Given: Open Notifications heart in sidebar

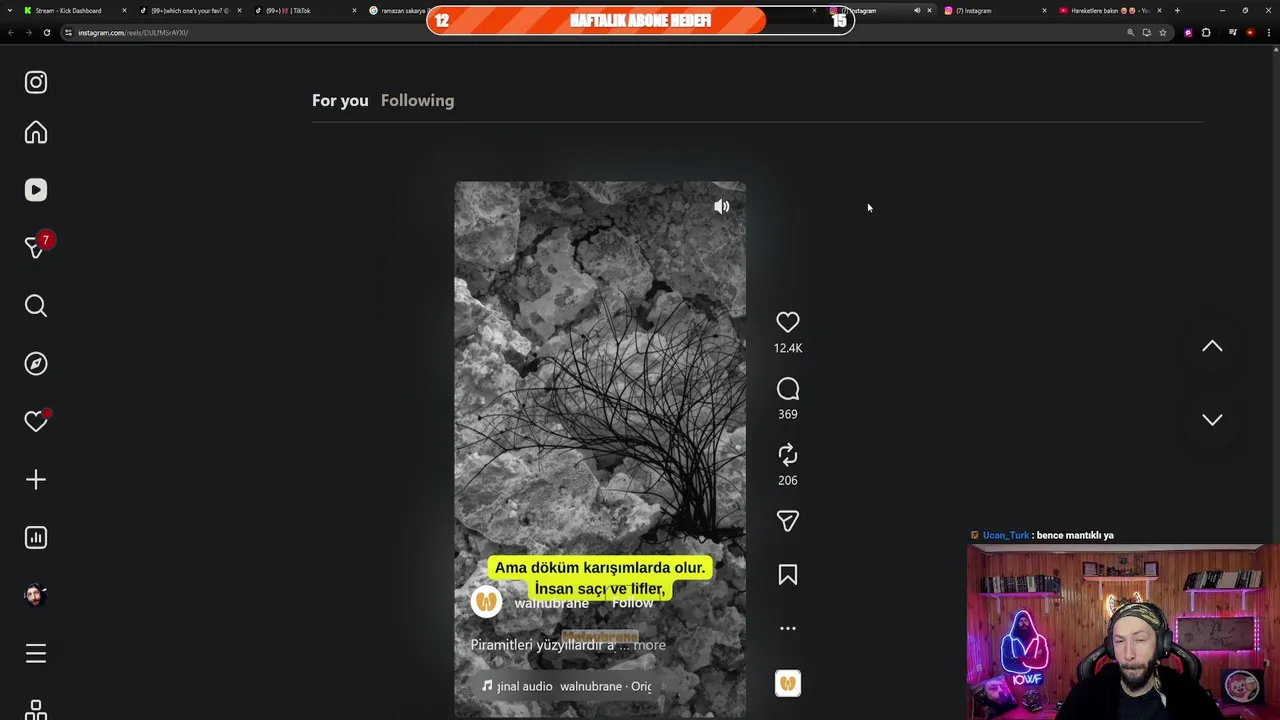Looking at the screenshot, I should click(36, 422).
